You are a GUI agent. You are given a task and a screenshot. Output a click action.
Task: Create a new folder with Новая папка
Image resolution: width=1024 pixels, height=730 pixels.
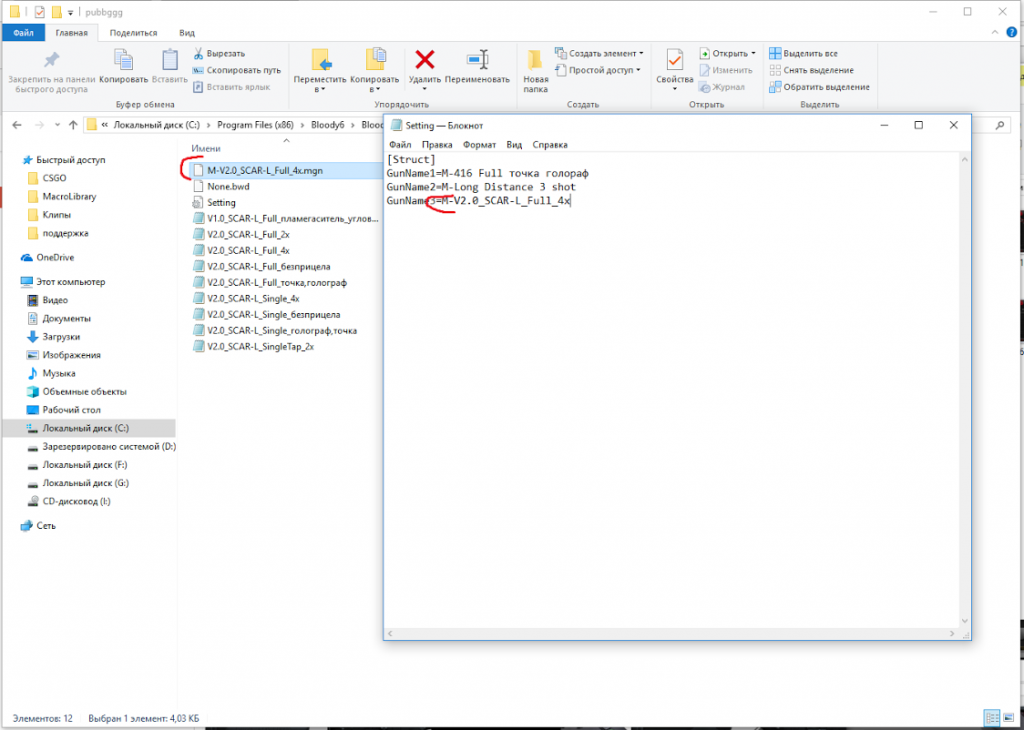[x=536, y=68]
